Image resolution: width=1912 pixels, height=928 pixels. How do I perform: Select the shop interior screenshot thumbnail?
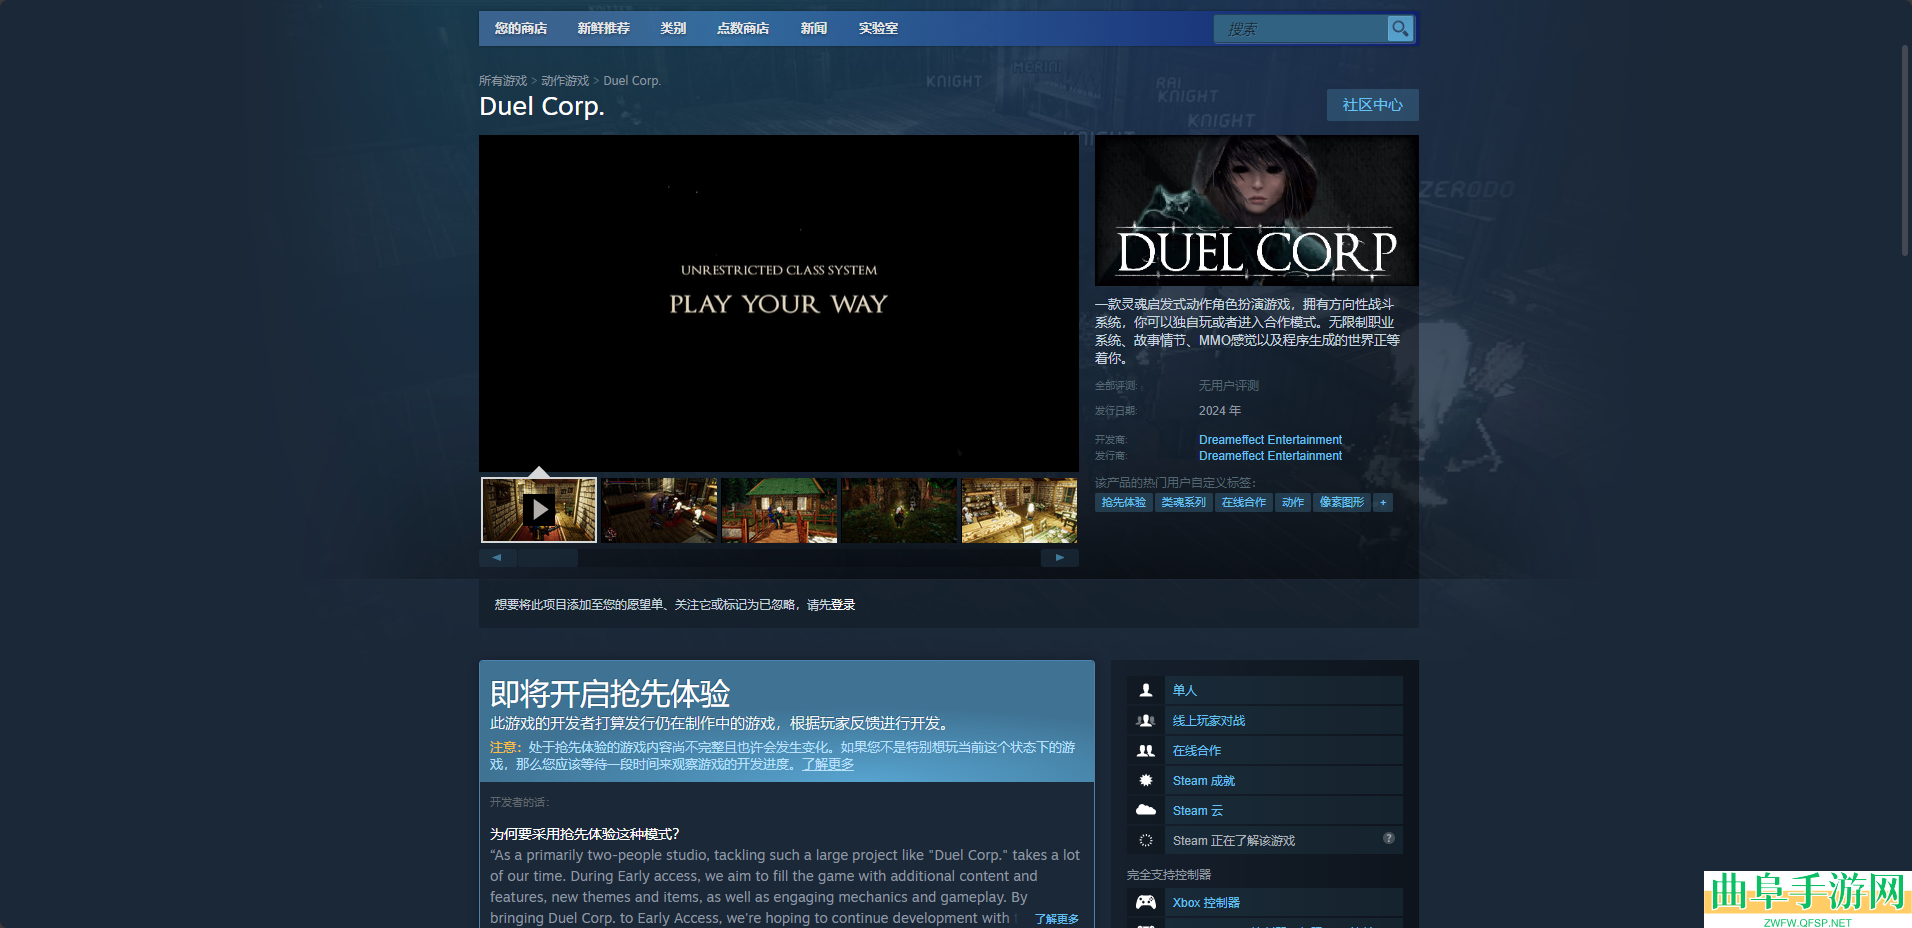coord(1019,510)
